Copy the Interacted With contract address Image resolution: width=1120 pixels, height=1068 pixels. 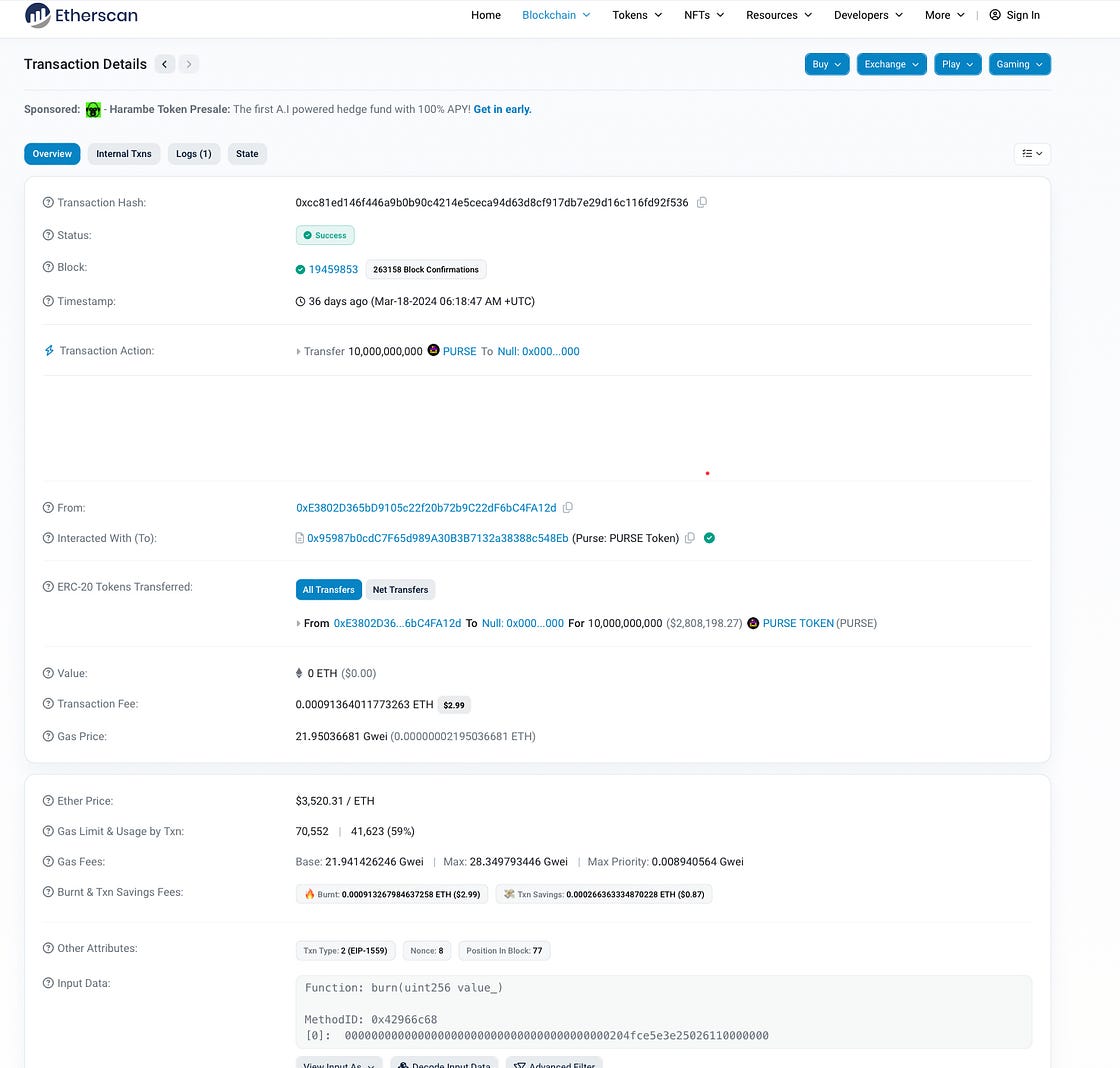pos(689,538)
